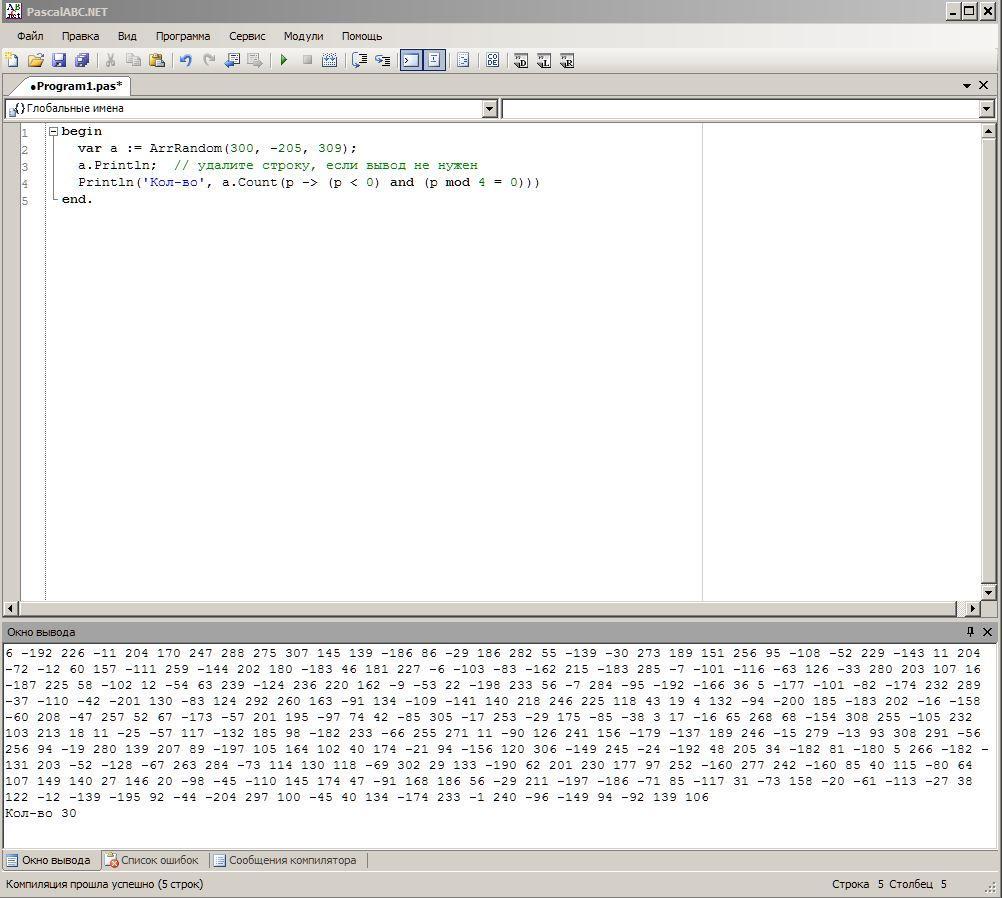Switch to the Список ошибок tab

tap(152, 860)
